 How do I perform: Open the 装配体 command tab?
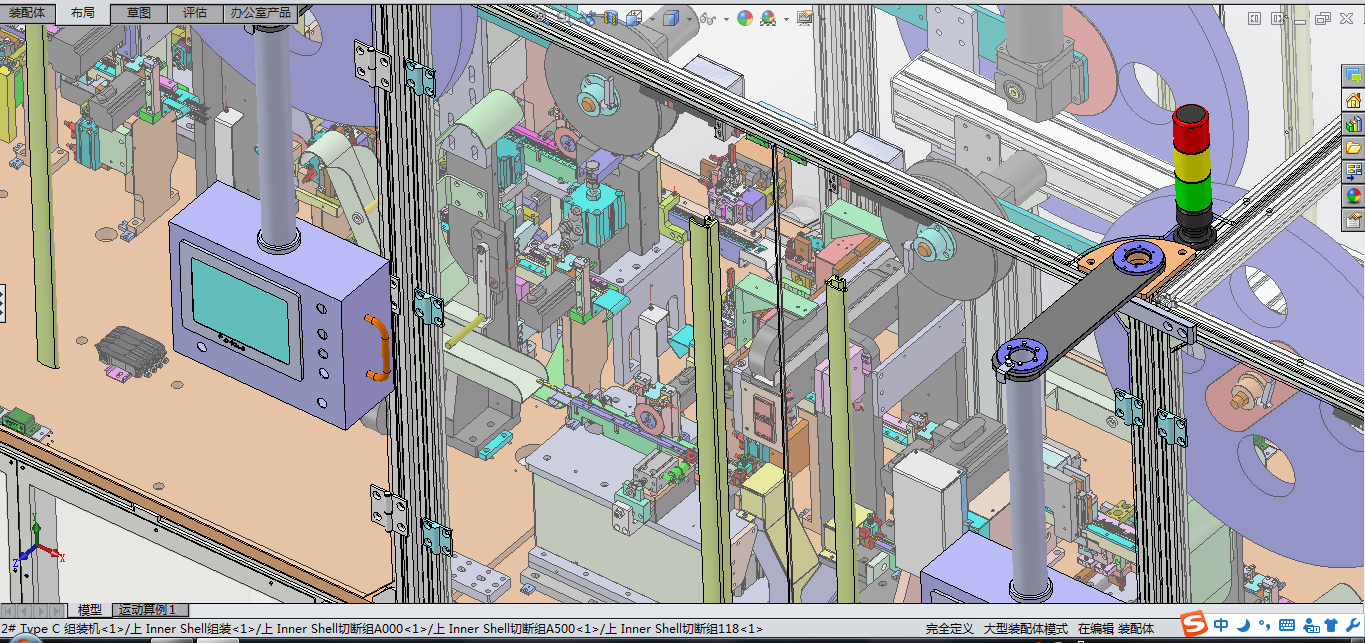tap(26, 13)
